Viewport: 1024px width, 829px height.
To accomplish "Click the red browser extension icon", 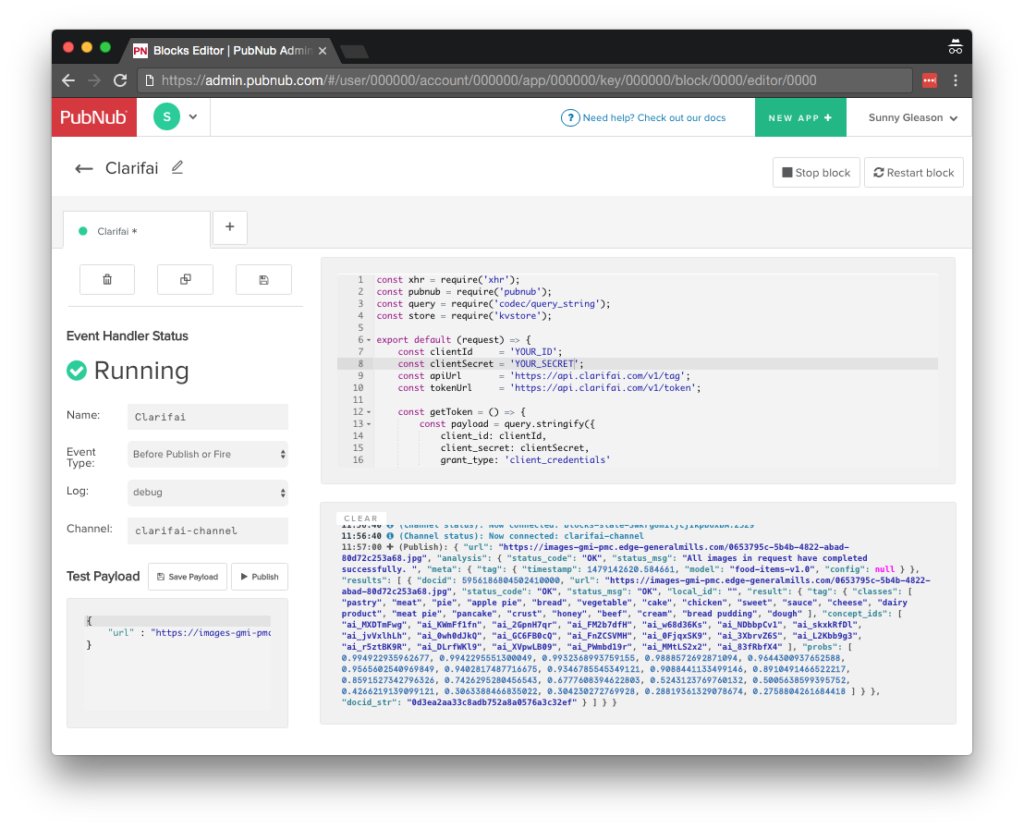I will tap(929, 81).
